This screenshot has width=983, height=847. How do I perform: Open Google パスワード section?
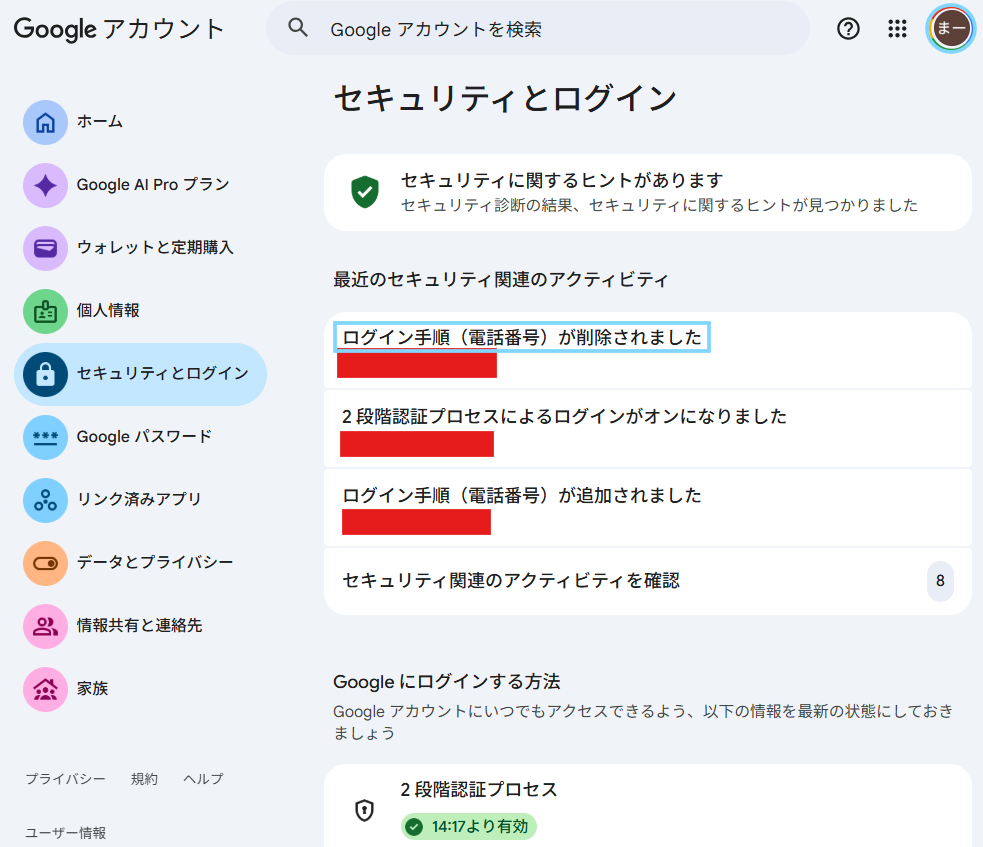pos(140,437)
